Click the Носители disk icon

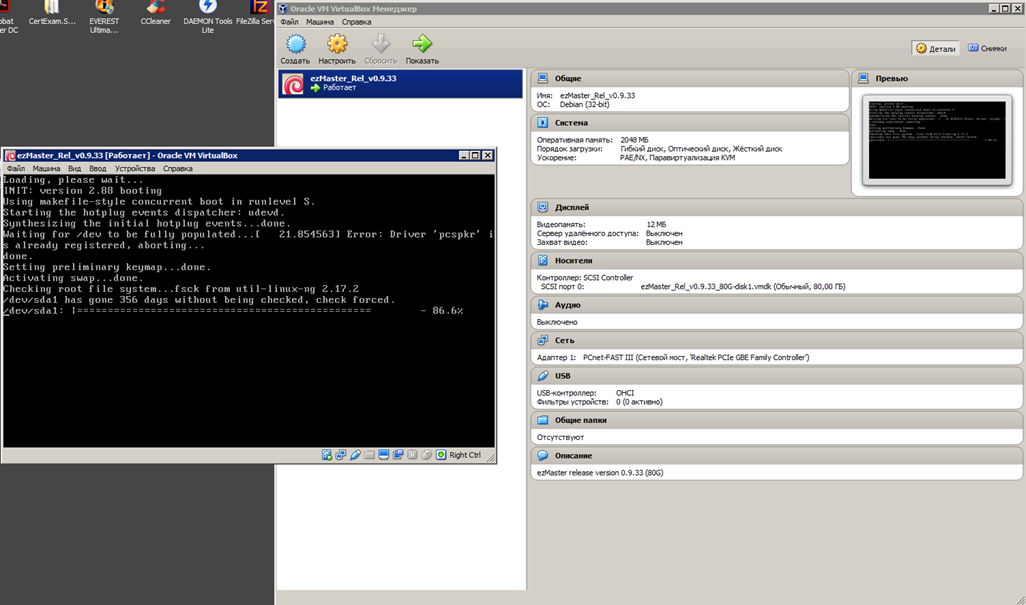pos(542,260)
